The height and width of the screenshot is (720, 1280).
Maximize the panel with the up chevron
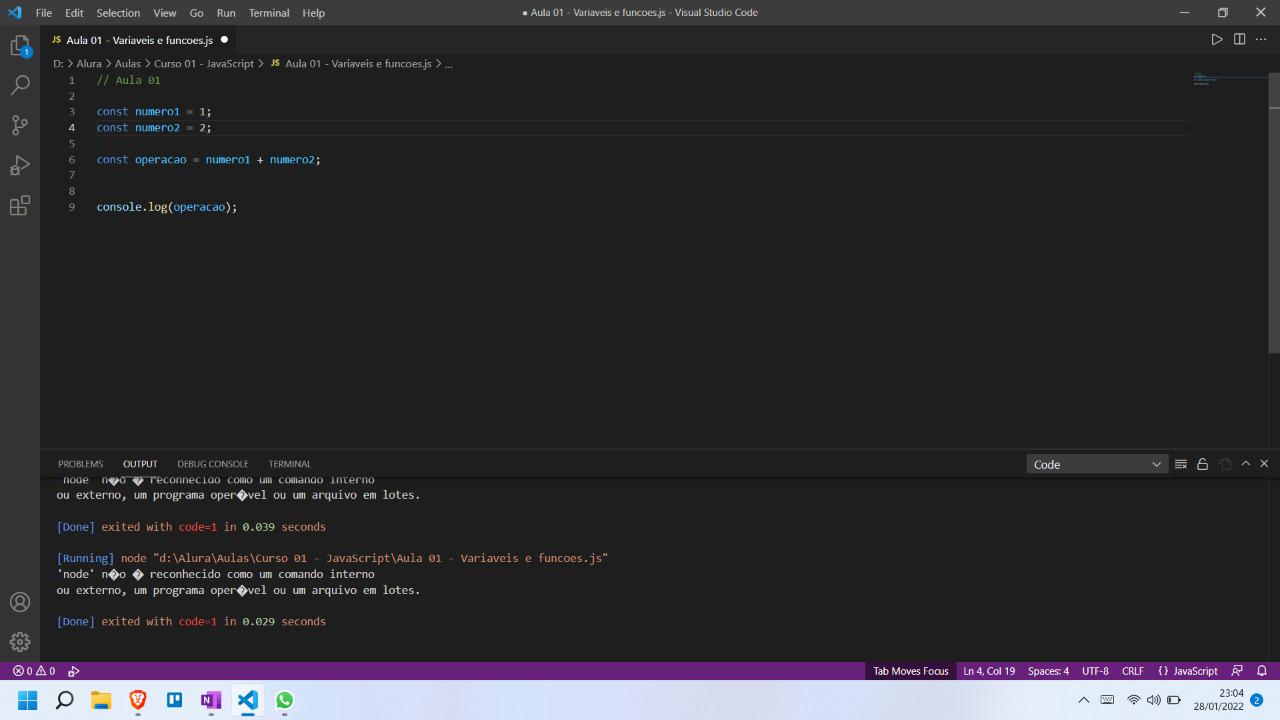pyautogui.click(x=1246, y=464)
